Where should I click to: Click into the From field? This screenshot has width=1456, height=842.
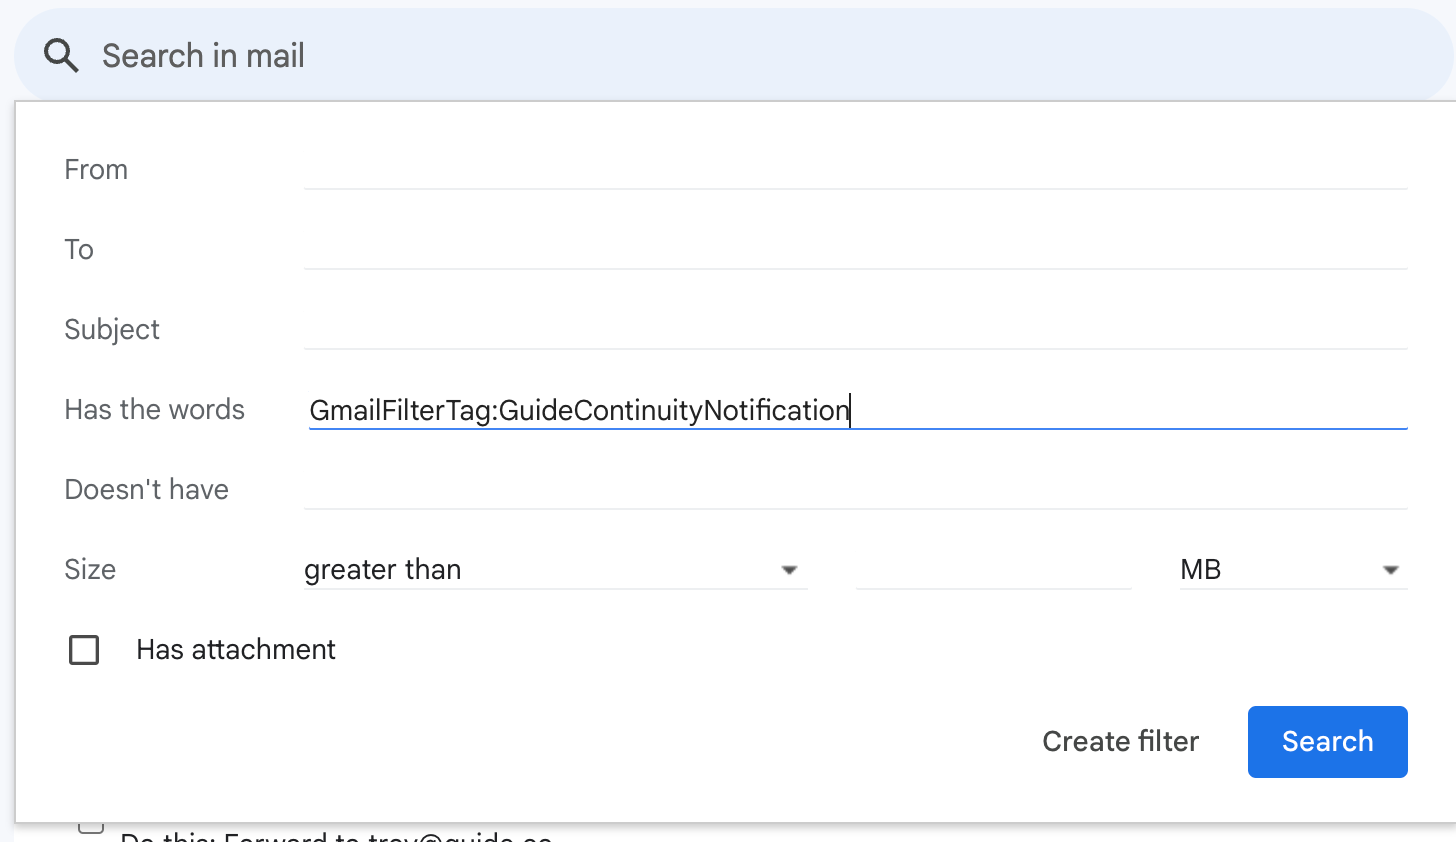coord(856,169)
